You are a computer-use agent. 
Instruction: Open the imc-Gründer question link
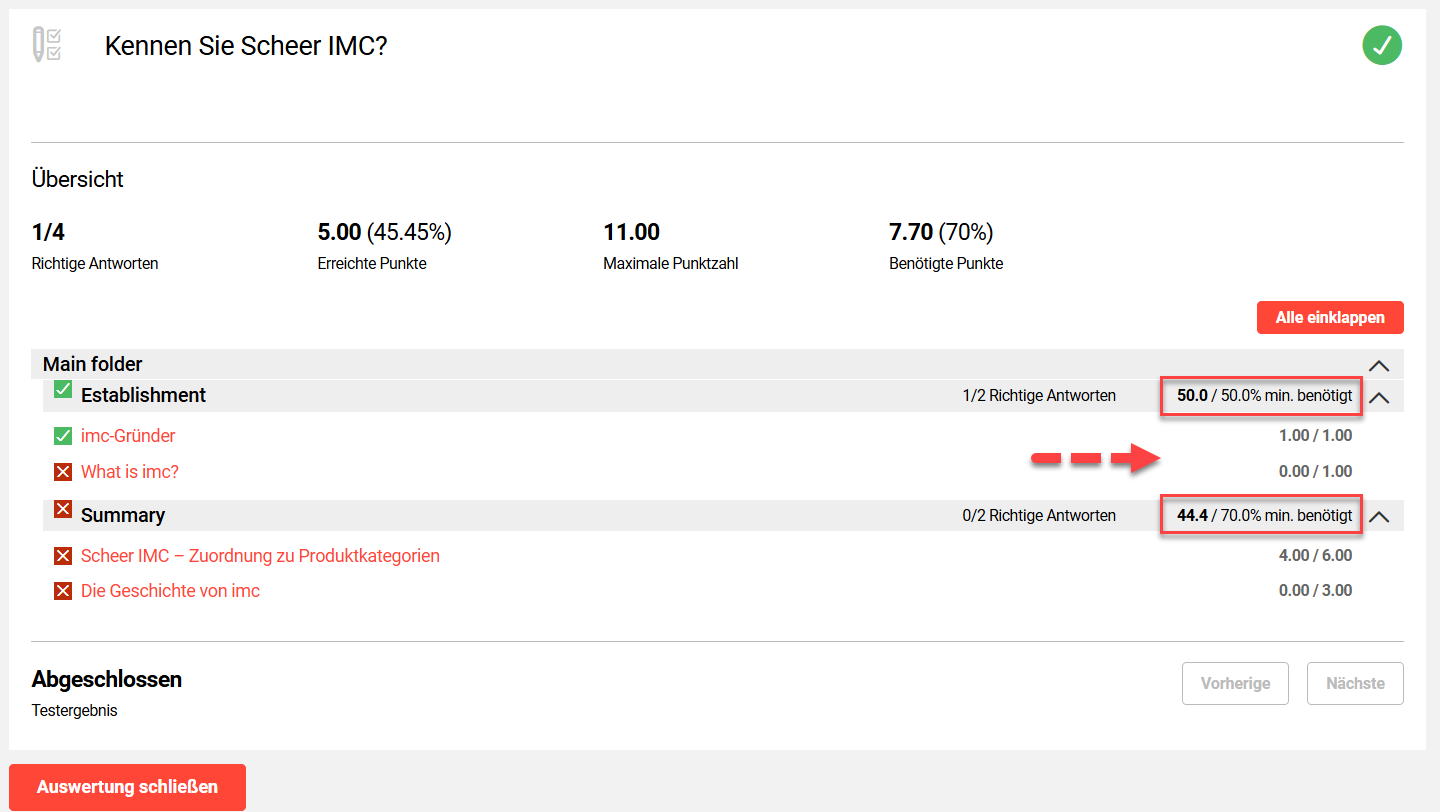(128, 436)
